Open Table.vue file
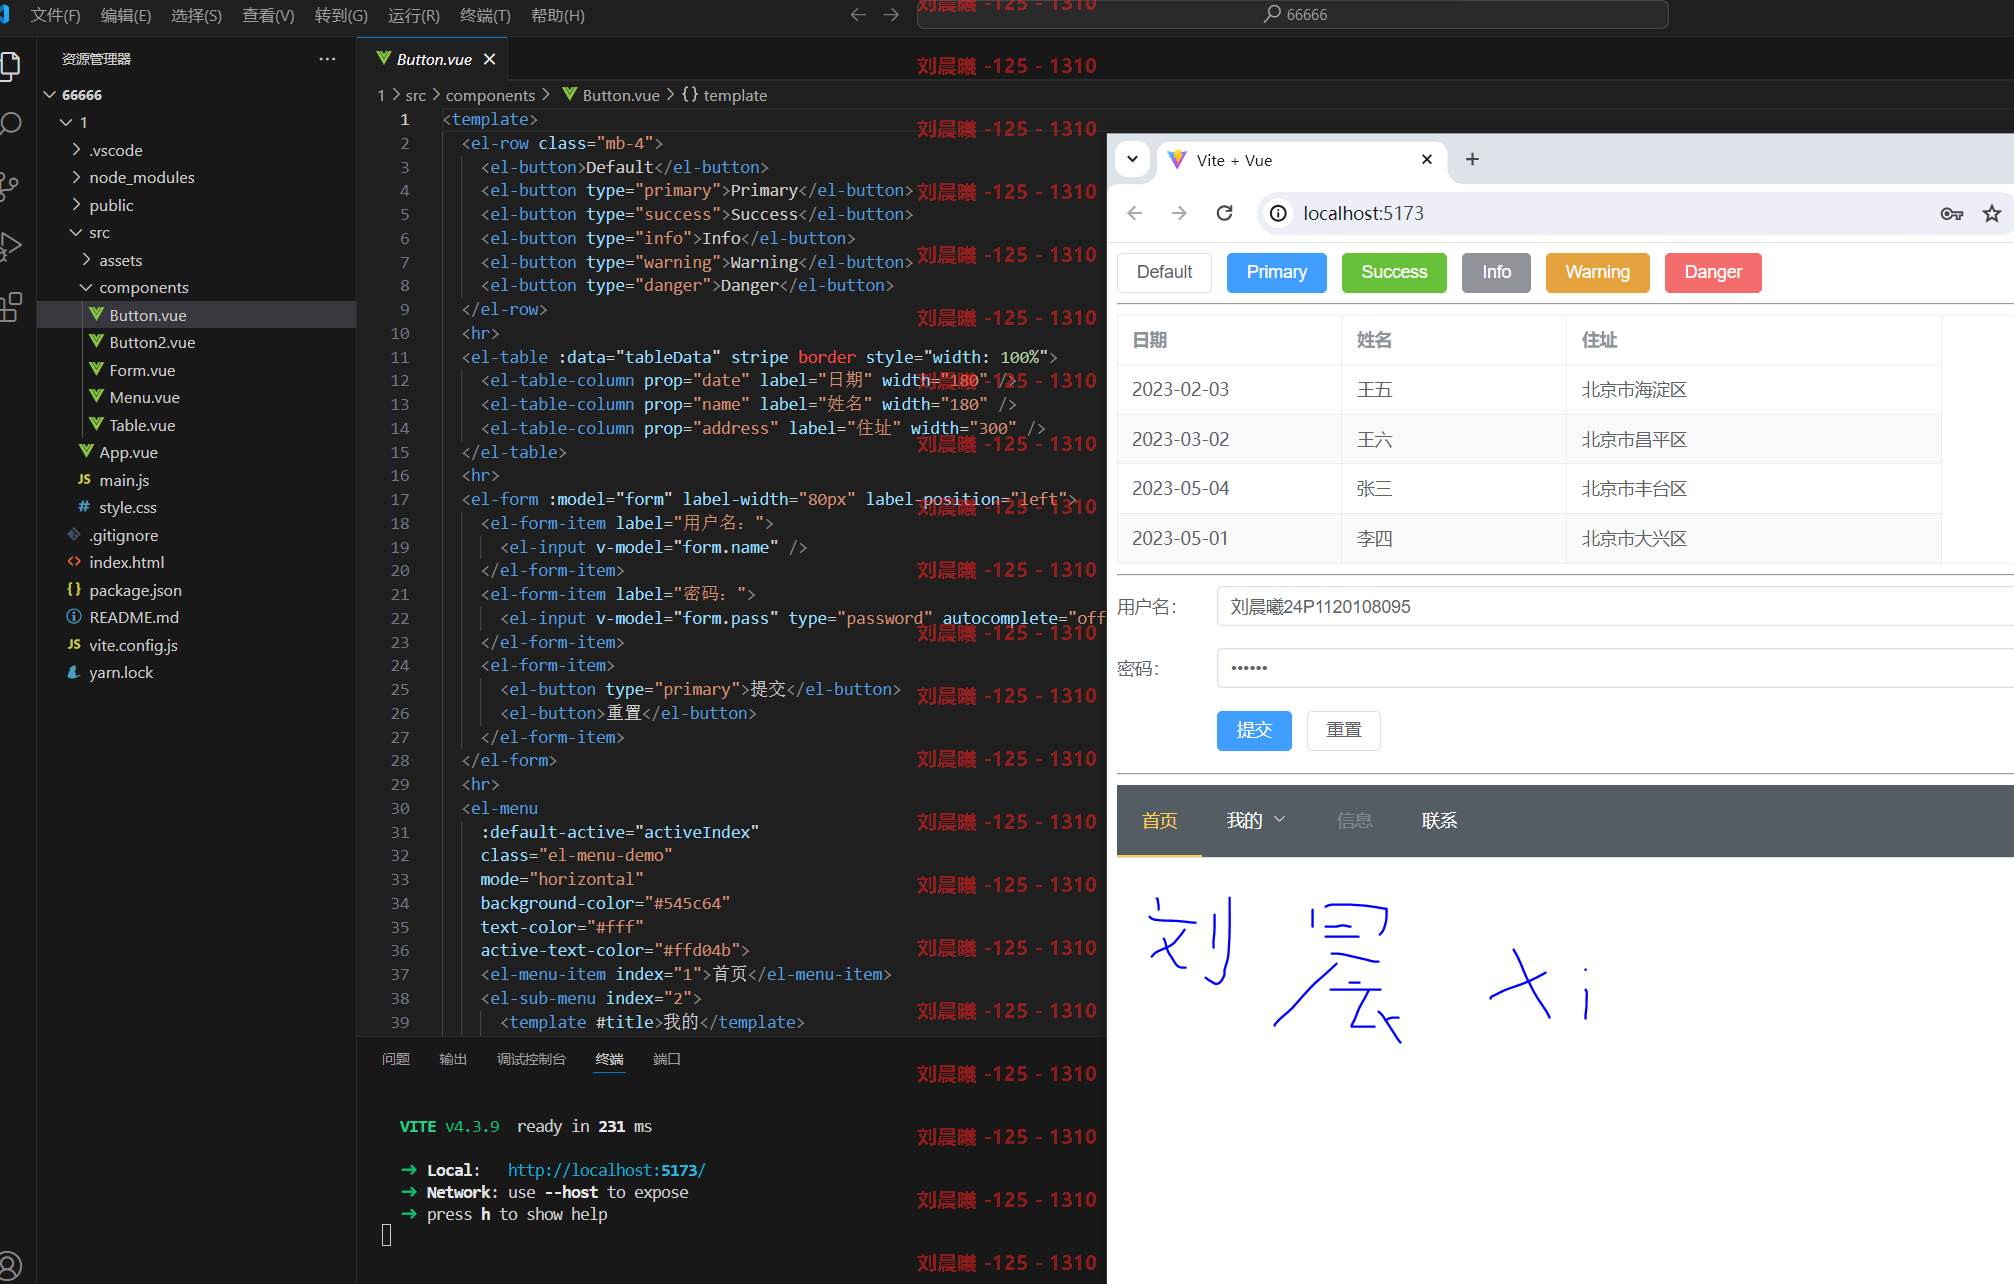 click(x=142, y=425)
